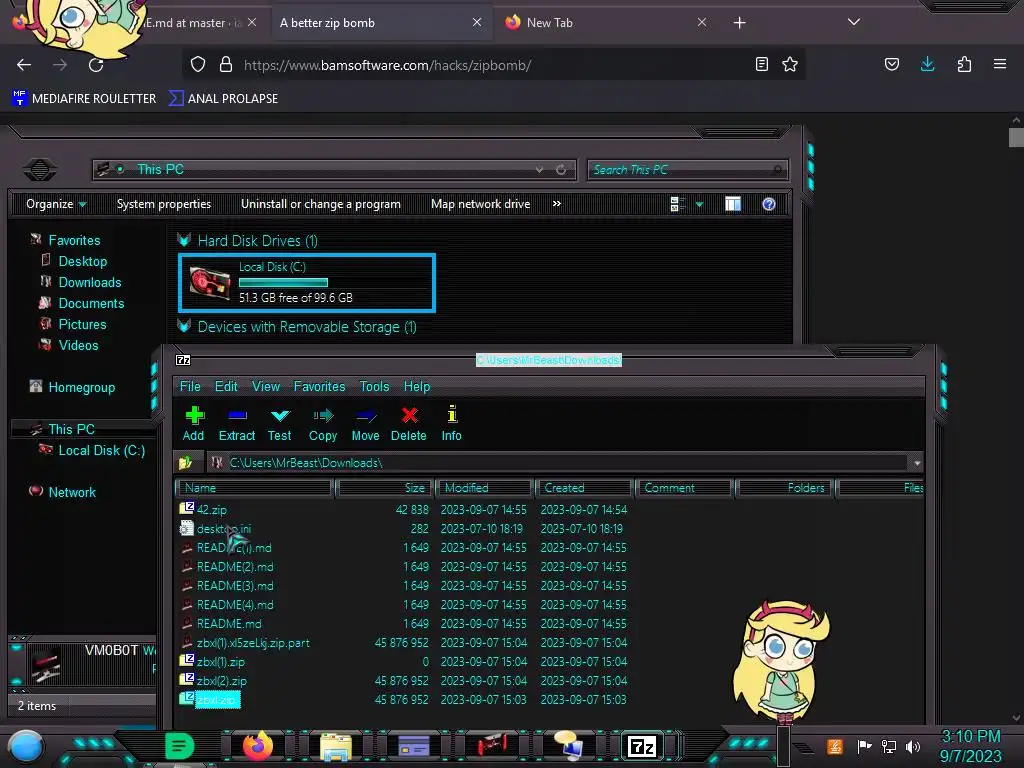This screenshot has width=1024, height=768.
Task: Open a new Firefox tab with plus
Action: [x=739, y=23]
